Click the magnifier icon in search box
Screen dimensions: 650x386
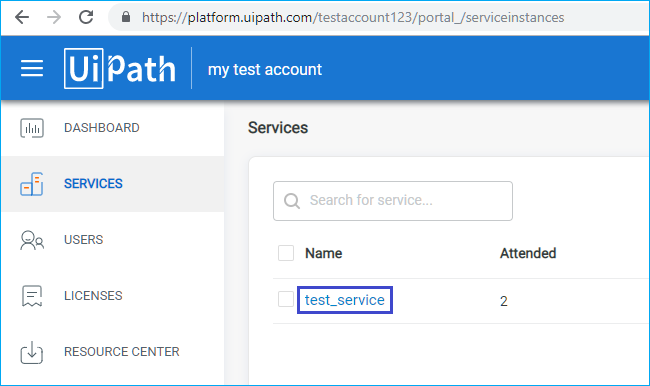click(292, 201)
